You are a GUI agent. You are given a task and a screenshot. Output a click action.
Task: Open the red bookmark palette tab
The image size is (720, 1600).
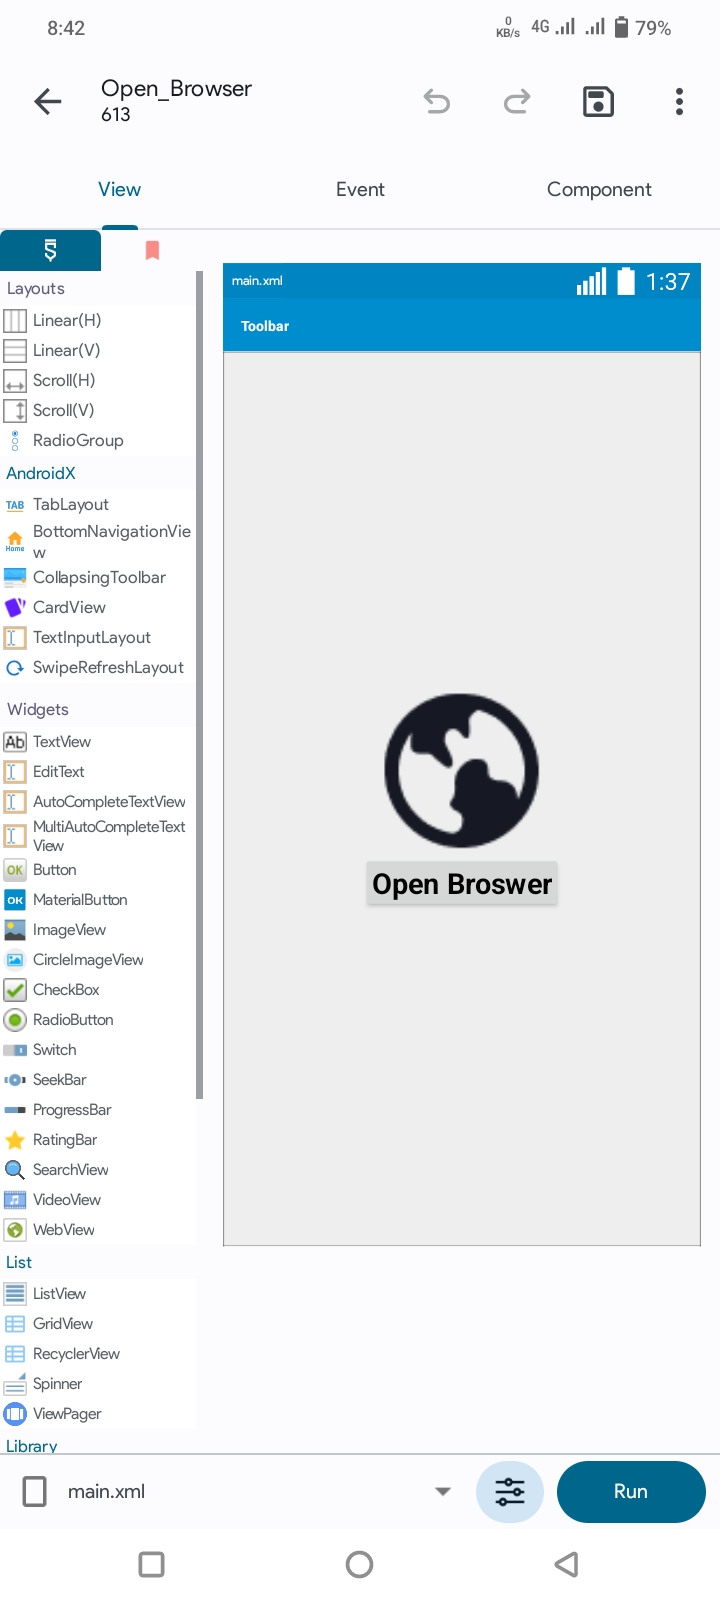(152, 250)
